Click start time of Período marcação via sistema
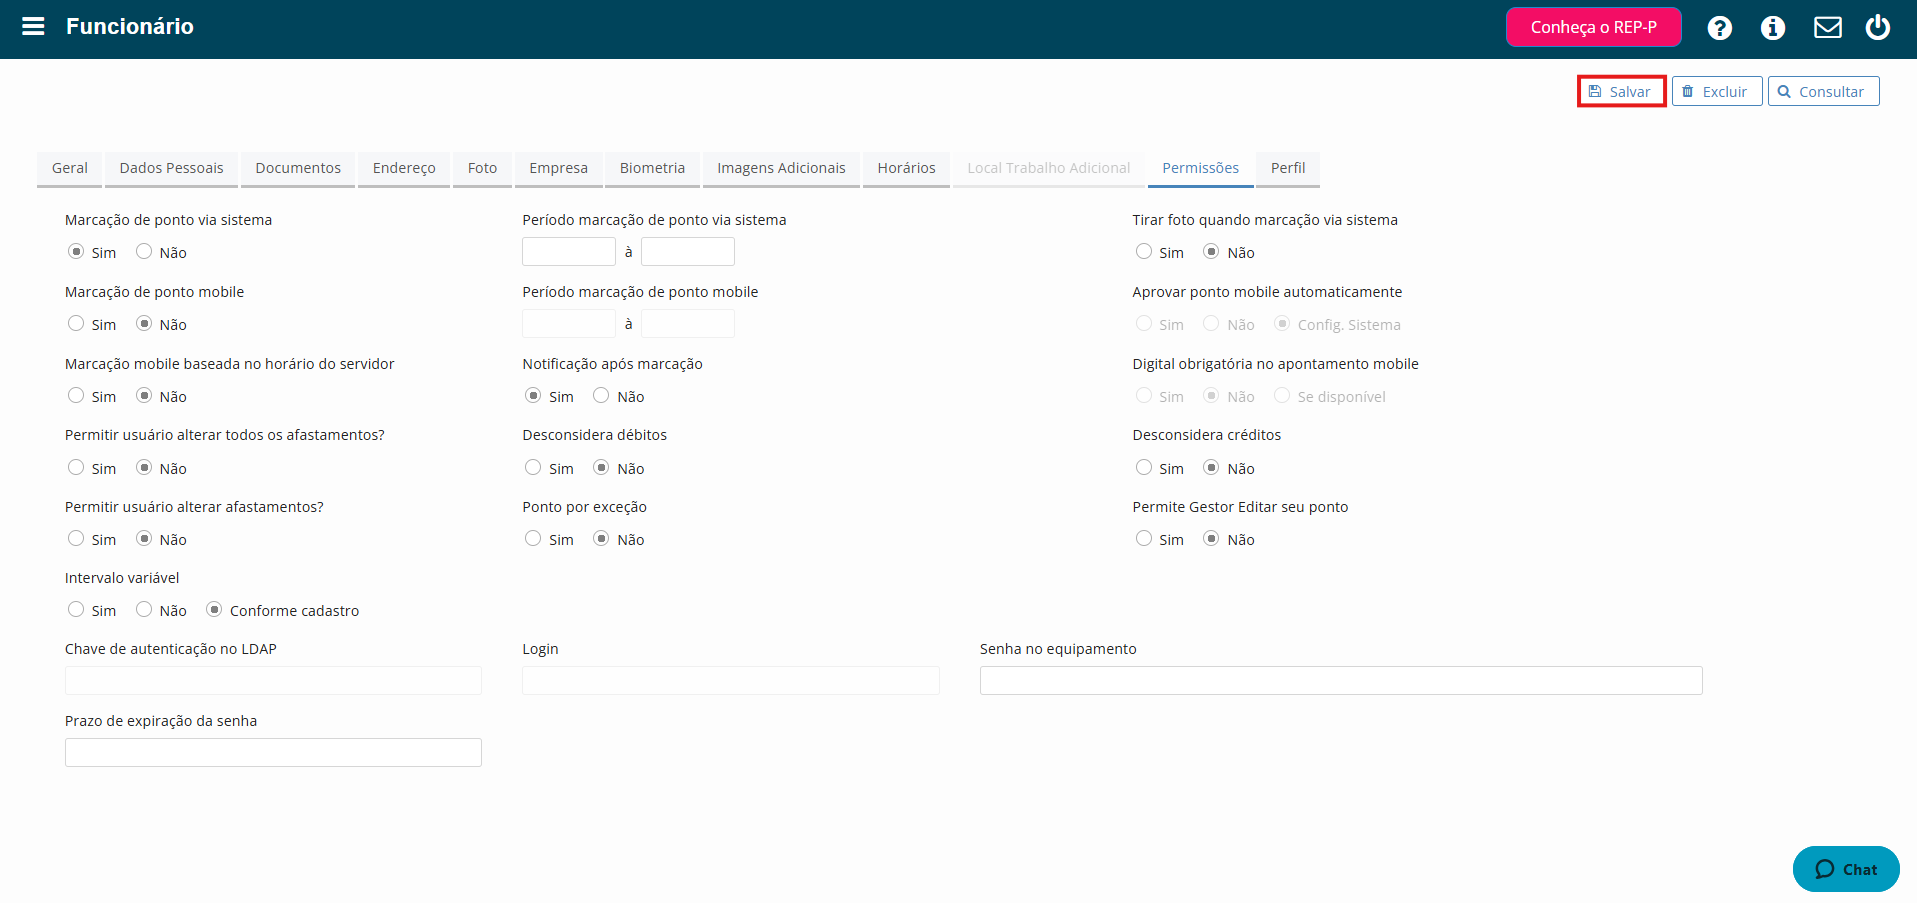Image resolution: width=1917 pixels, height=903 pixels. pyautogui.click(x=569, y=252)
